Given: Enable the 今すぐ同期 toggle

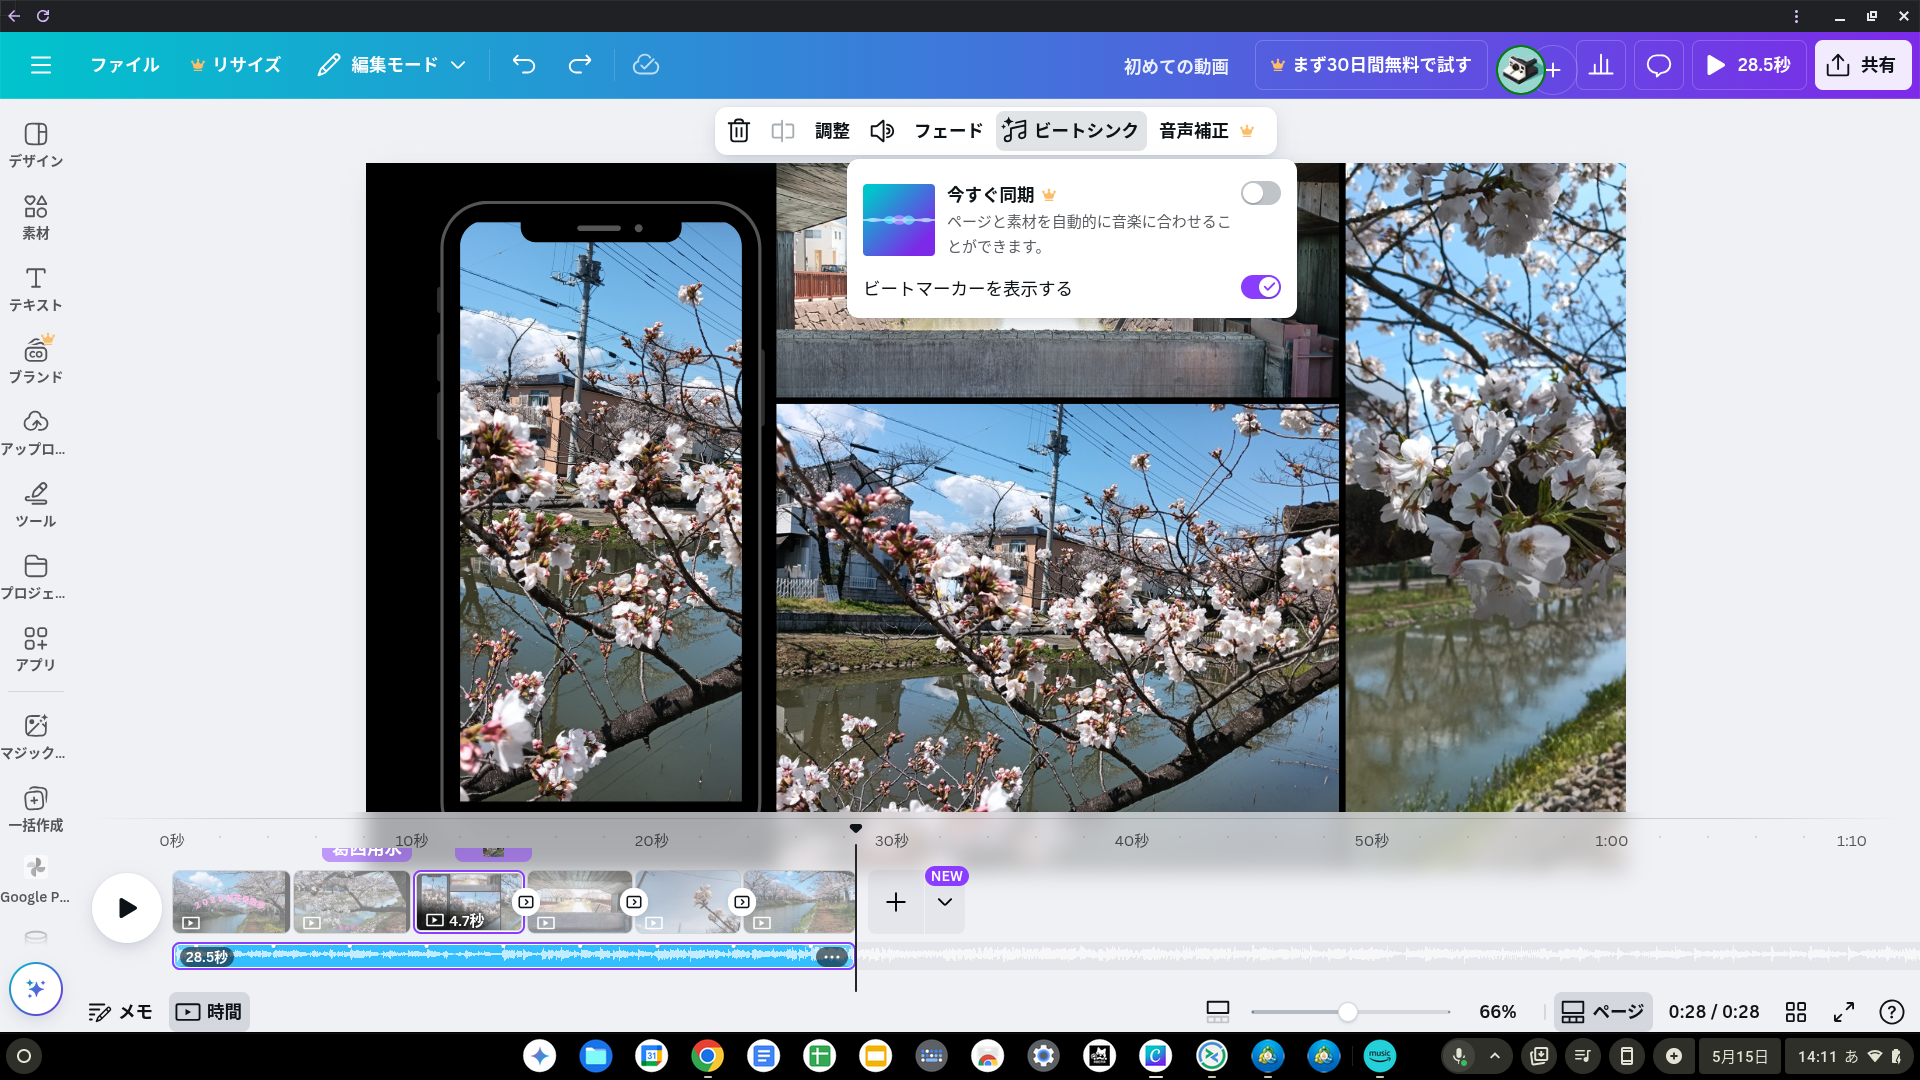Looking at the screenshot, I should point(1260,193).
